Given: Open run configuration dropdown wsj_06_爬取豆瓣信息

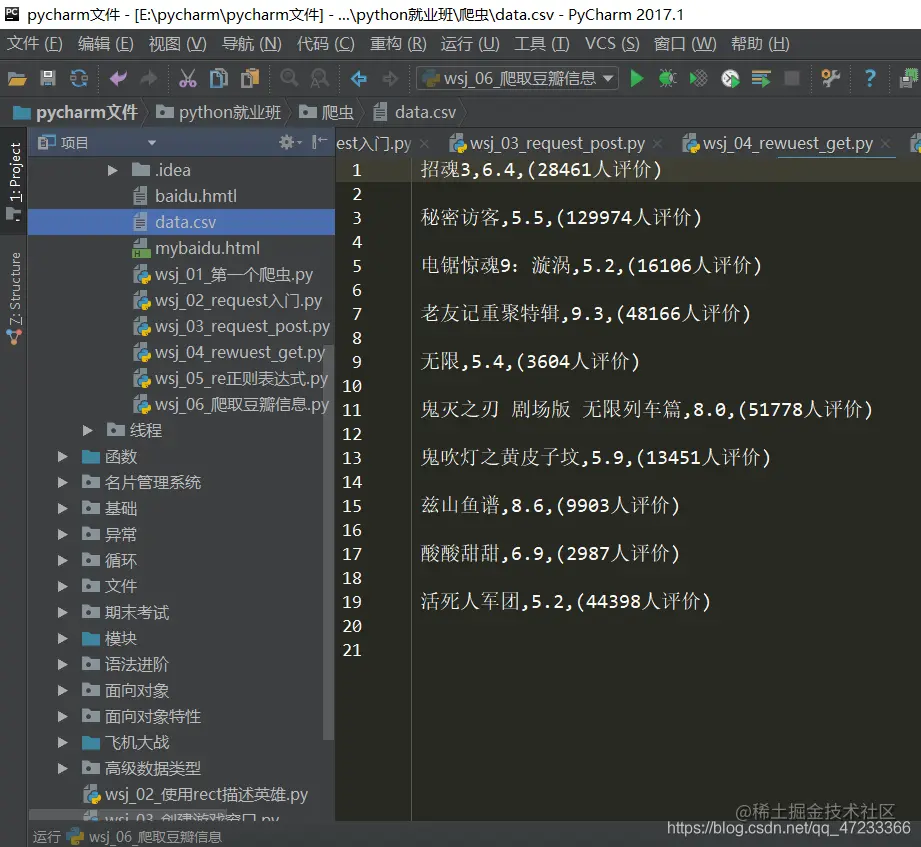Looking at the screenshot, I should (x=517, y=78).
